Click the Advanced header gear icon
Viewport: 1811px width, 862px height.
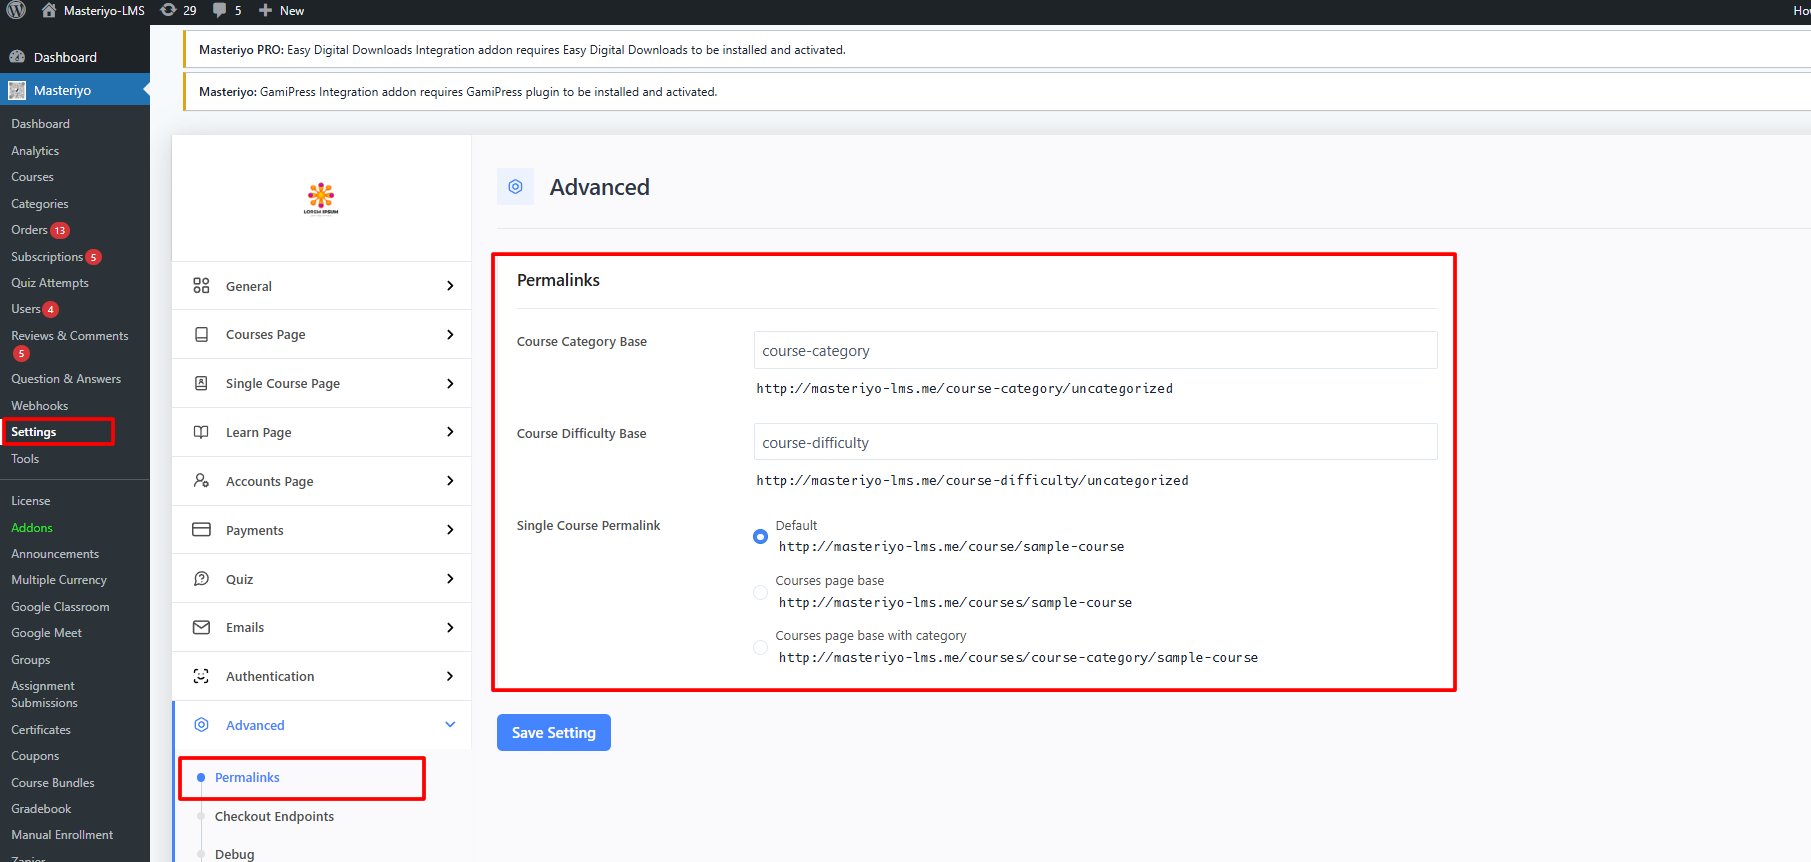coord(516,187)
